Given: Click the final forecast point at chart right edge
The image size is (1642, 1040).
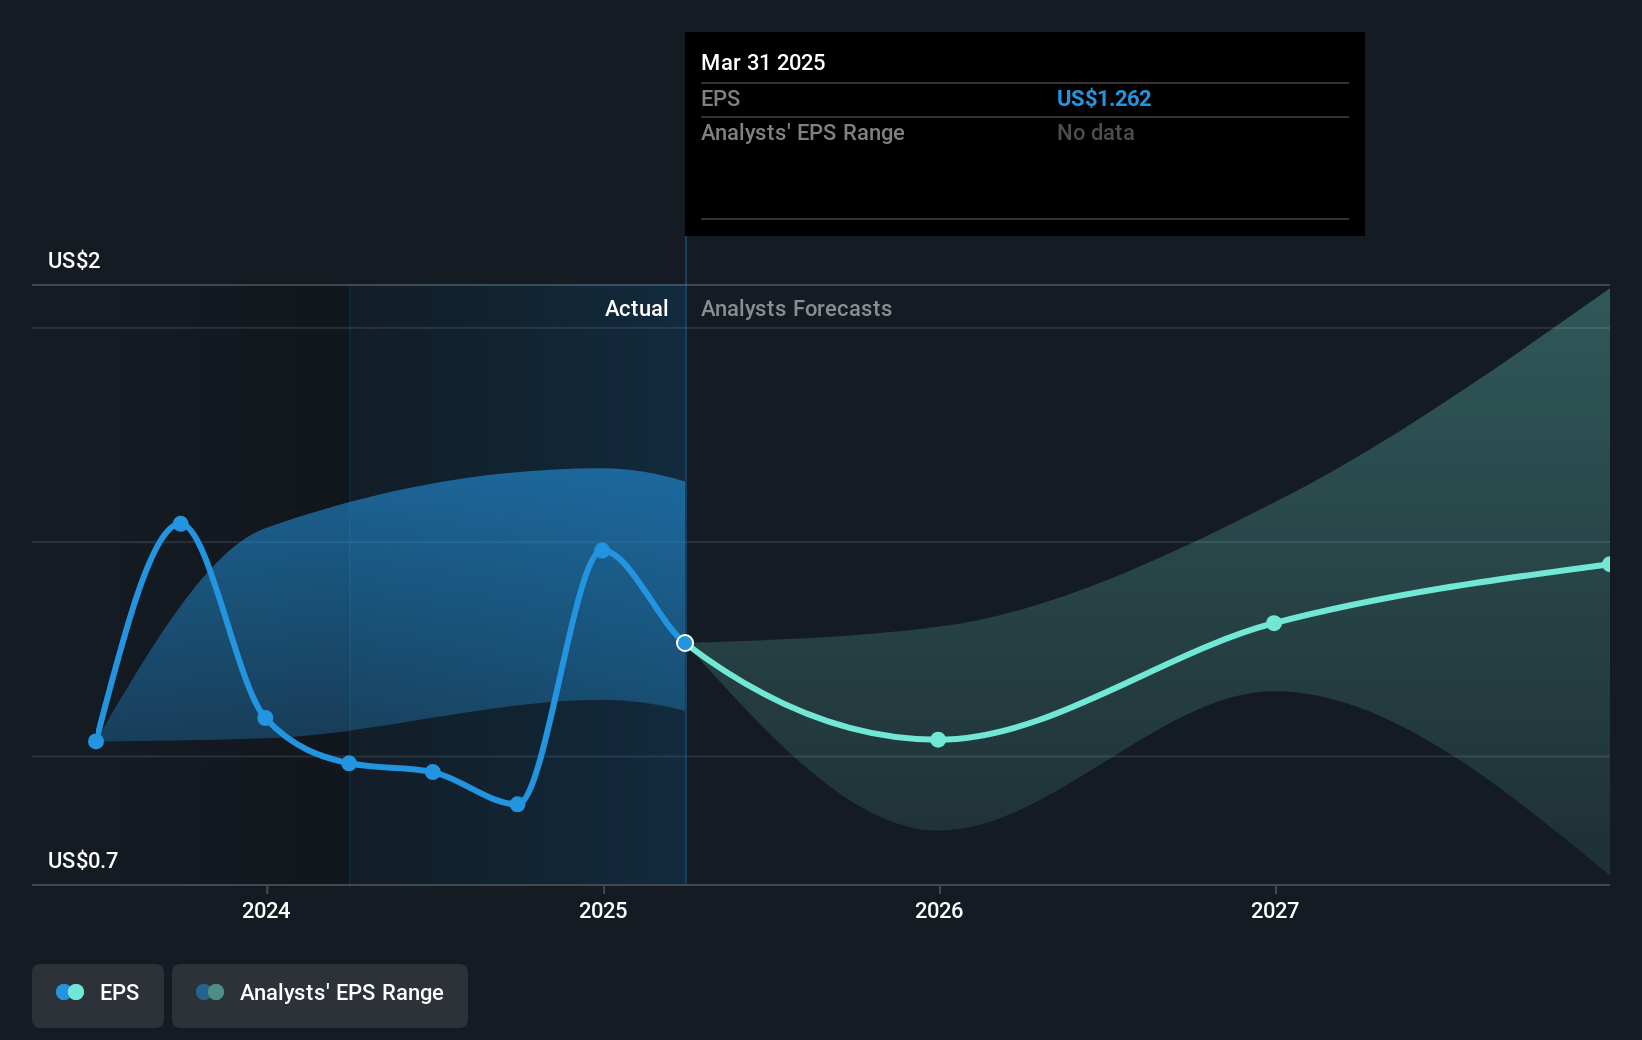Looking at the screenshot, I should pyautogui.click(x=1607, y=564).
